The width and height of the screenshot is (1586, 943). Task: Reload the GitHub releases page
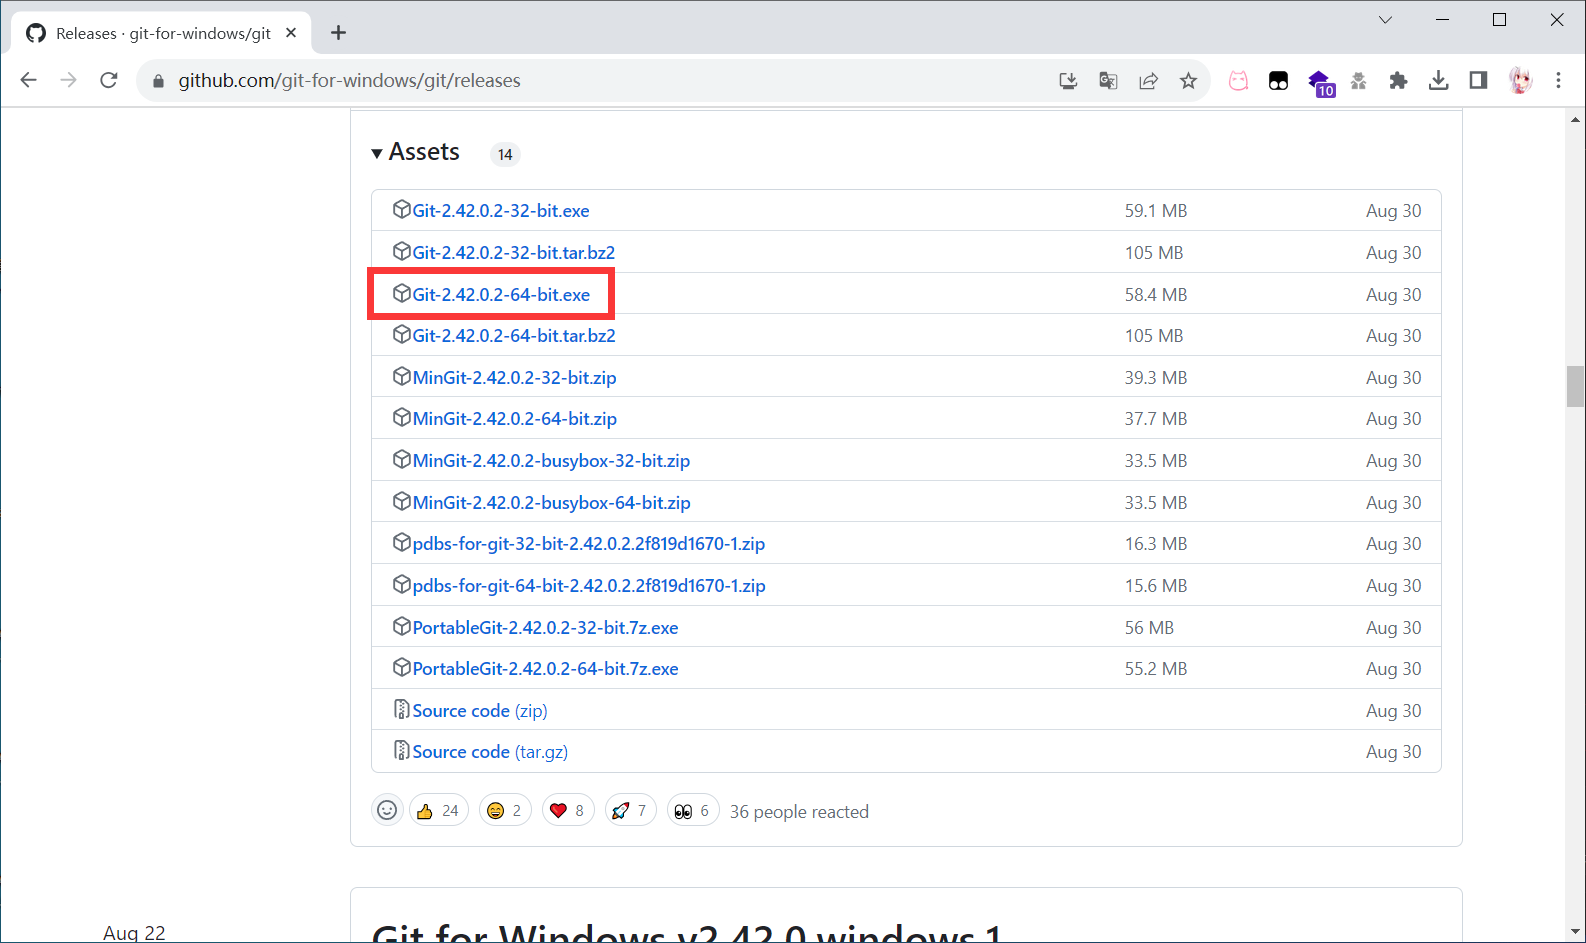pos(109,80)
